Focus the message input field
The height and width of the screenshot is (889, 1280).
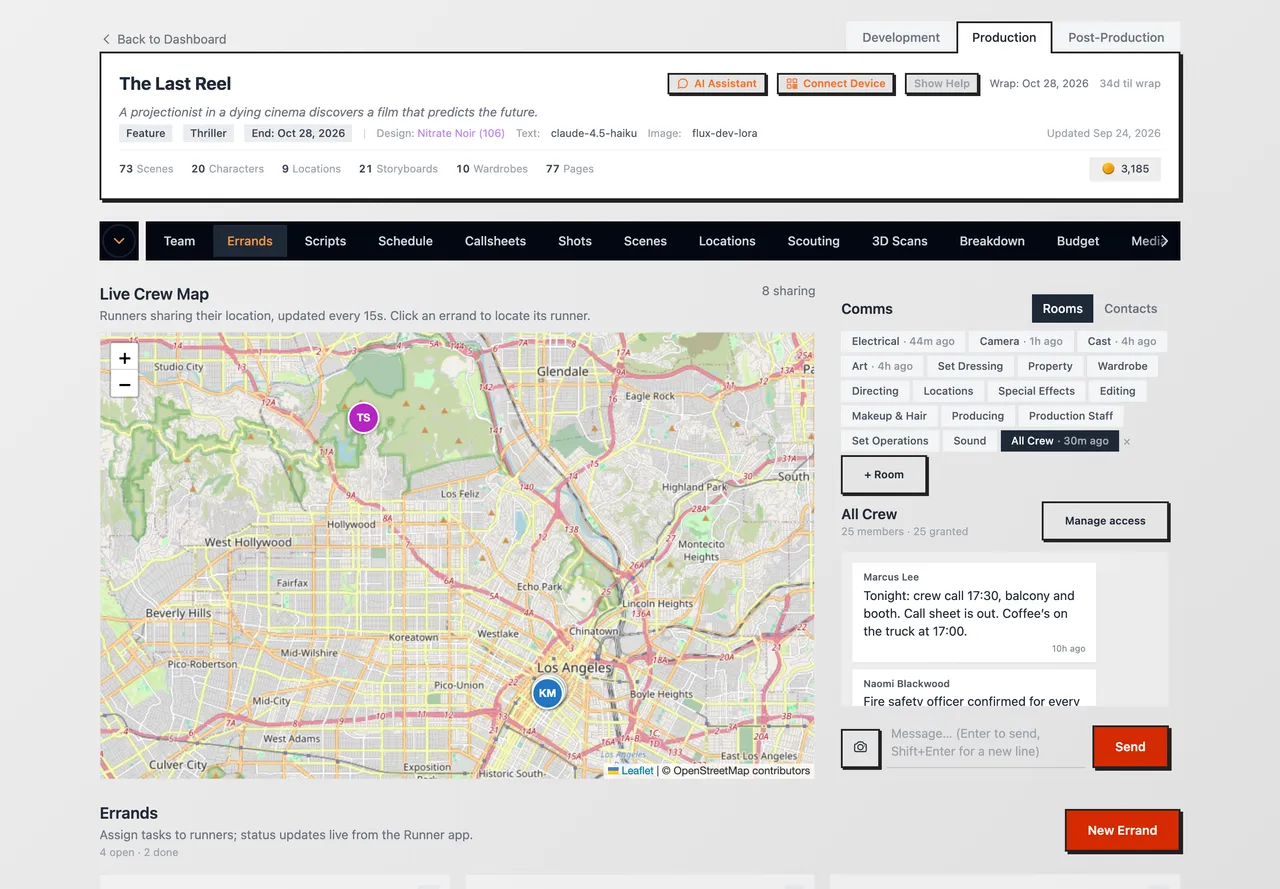tap(985, 743)
